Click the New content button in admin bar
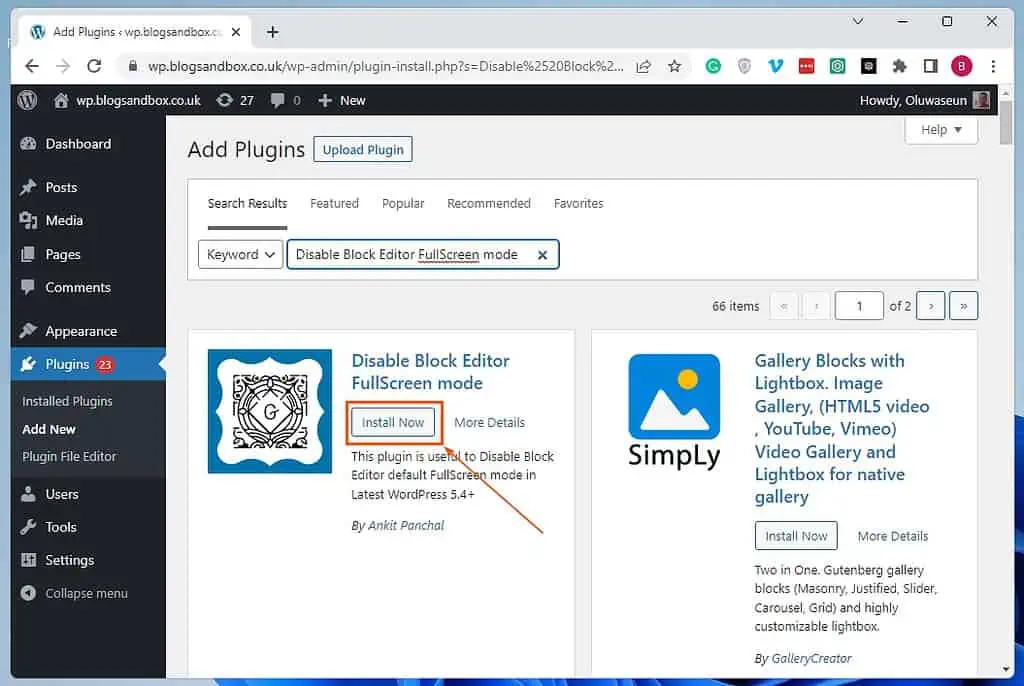This screenshot has width=1024, height=686. 342,100
